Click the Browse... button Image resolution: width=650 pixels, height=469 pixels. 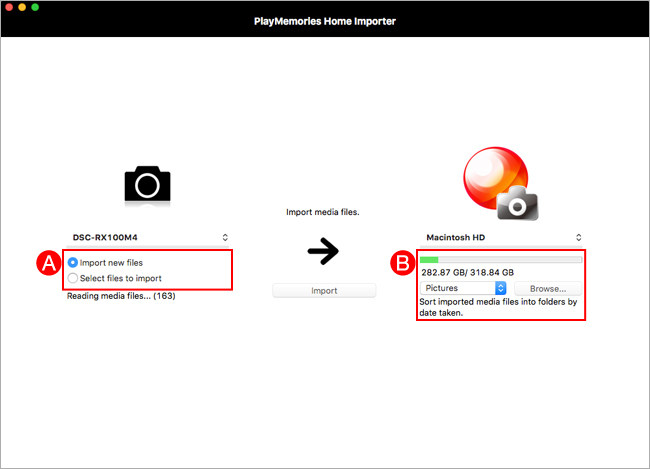[547, 288]
